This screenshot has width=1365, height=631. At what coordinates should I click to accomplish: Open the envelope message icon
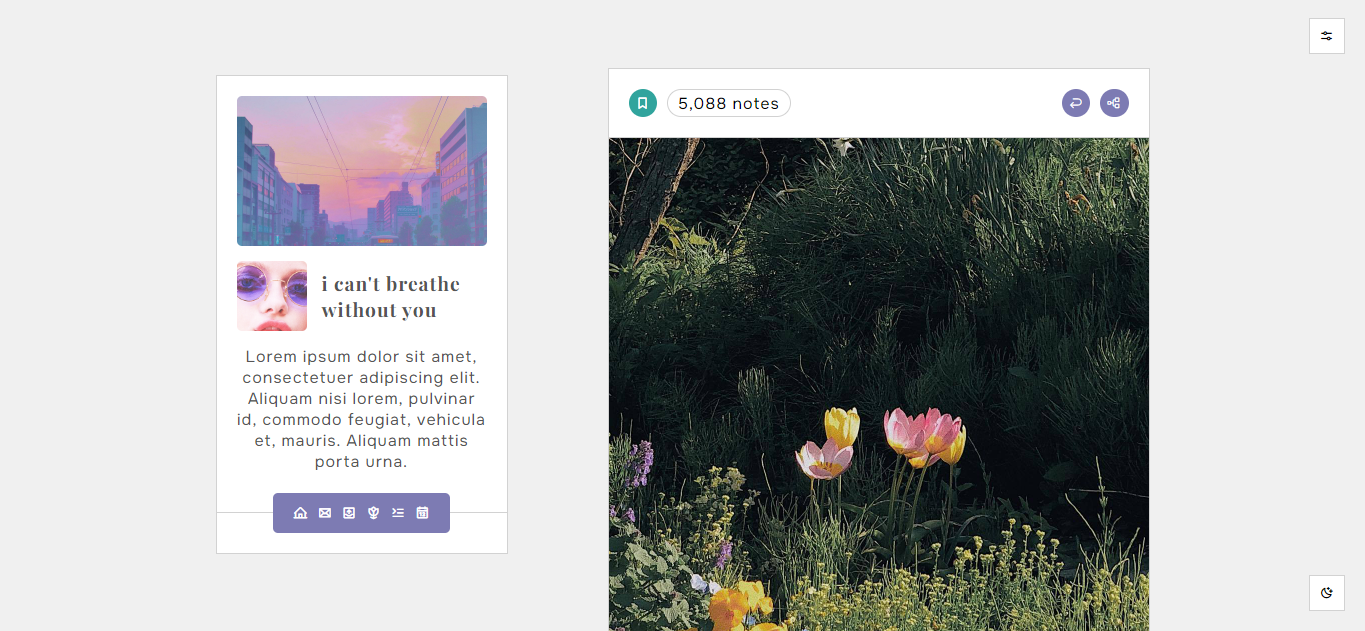point(325,513)
